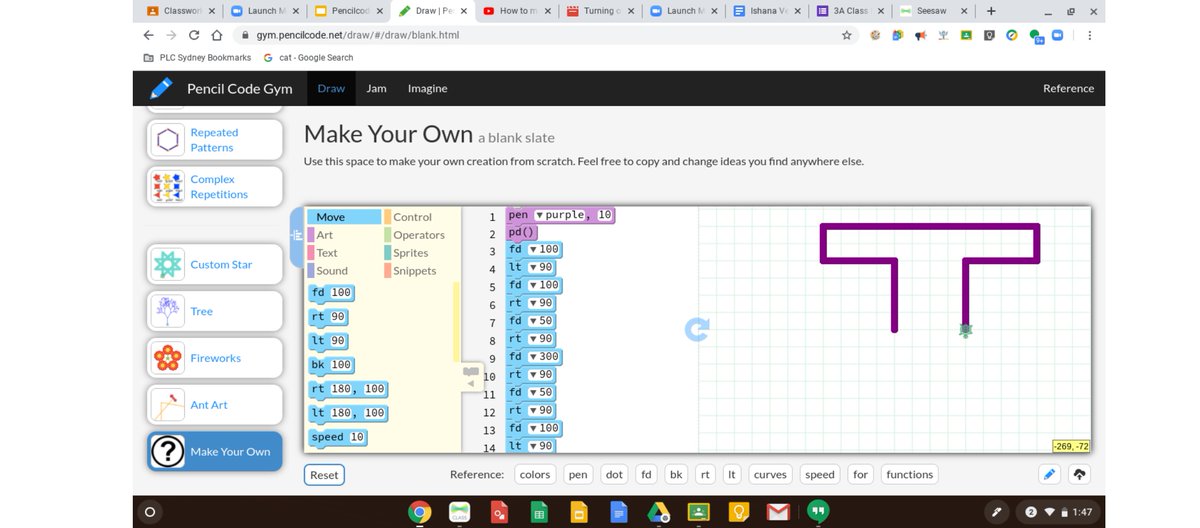The image size is (1200, 528).
Task: Open the purple color dropdown on pen block
Action: click(x=540, y=215)
